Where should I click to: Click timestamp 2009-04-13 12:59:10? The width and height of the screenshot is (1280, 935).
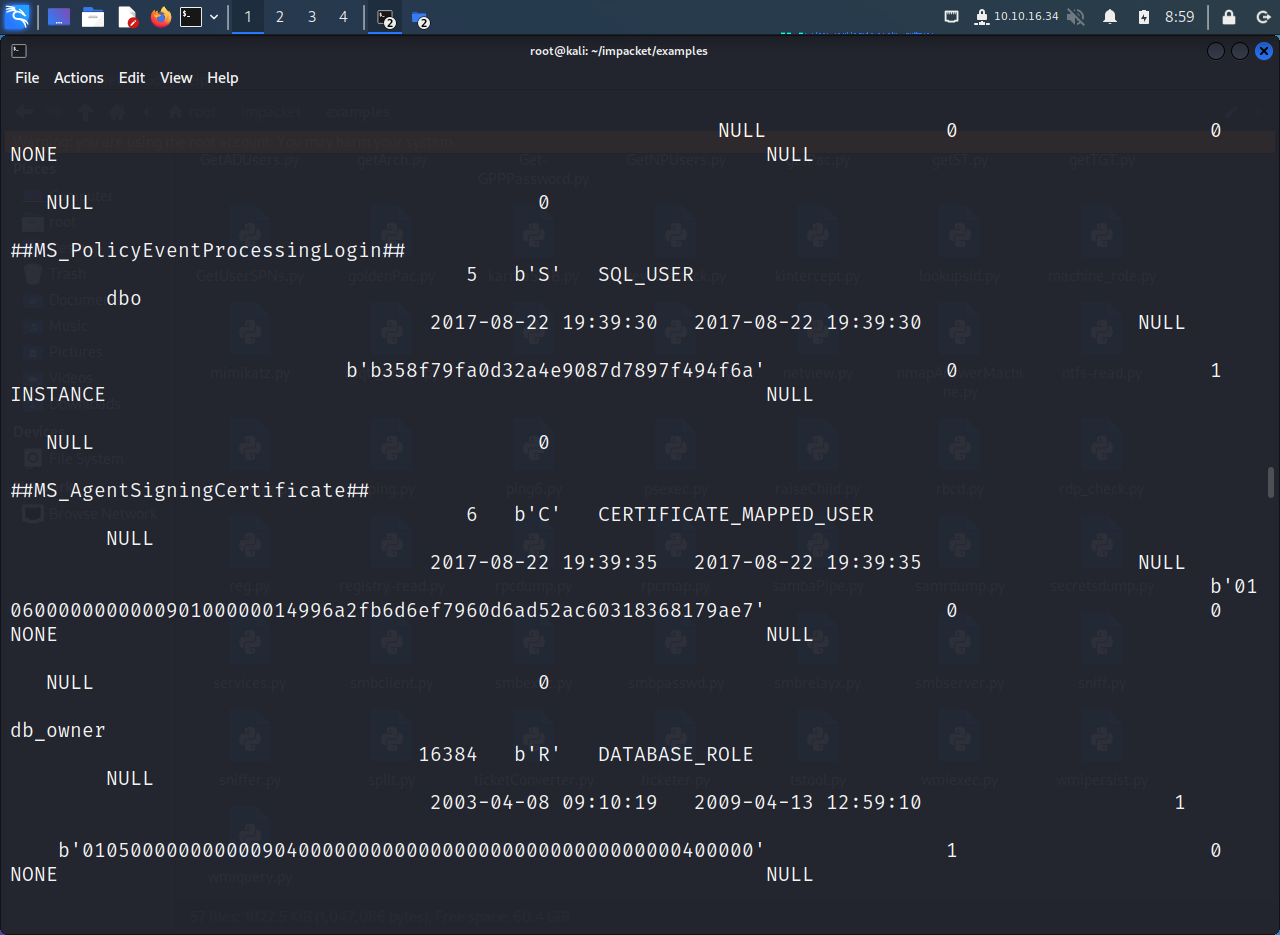[x=808, y=802]
